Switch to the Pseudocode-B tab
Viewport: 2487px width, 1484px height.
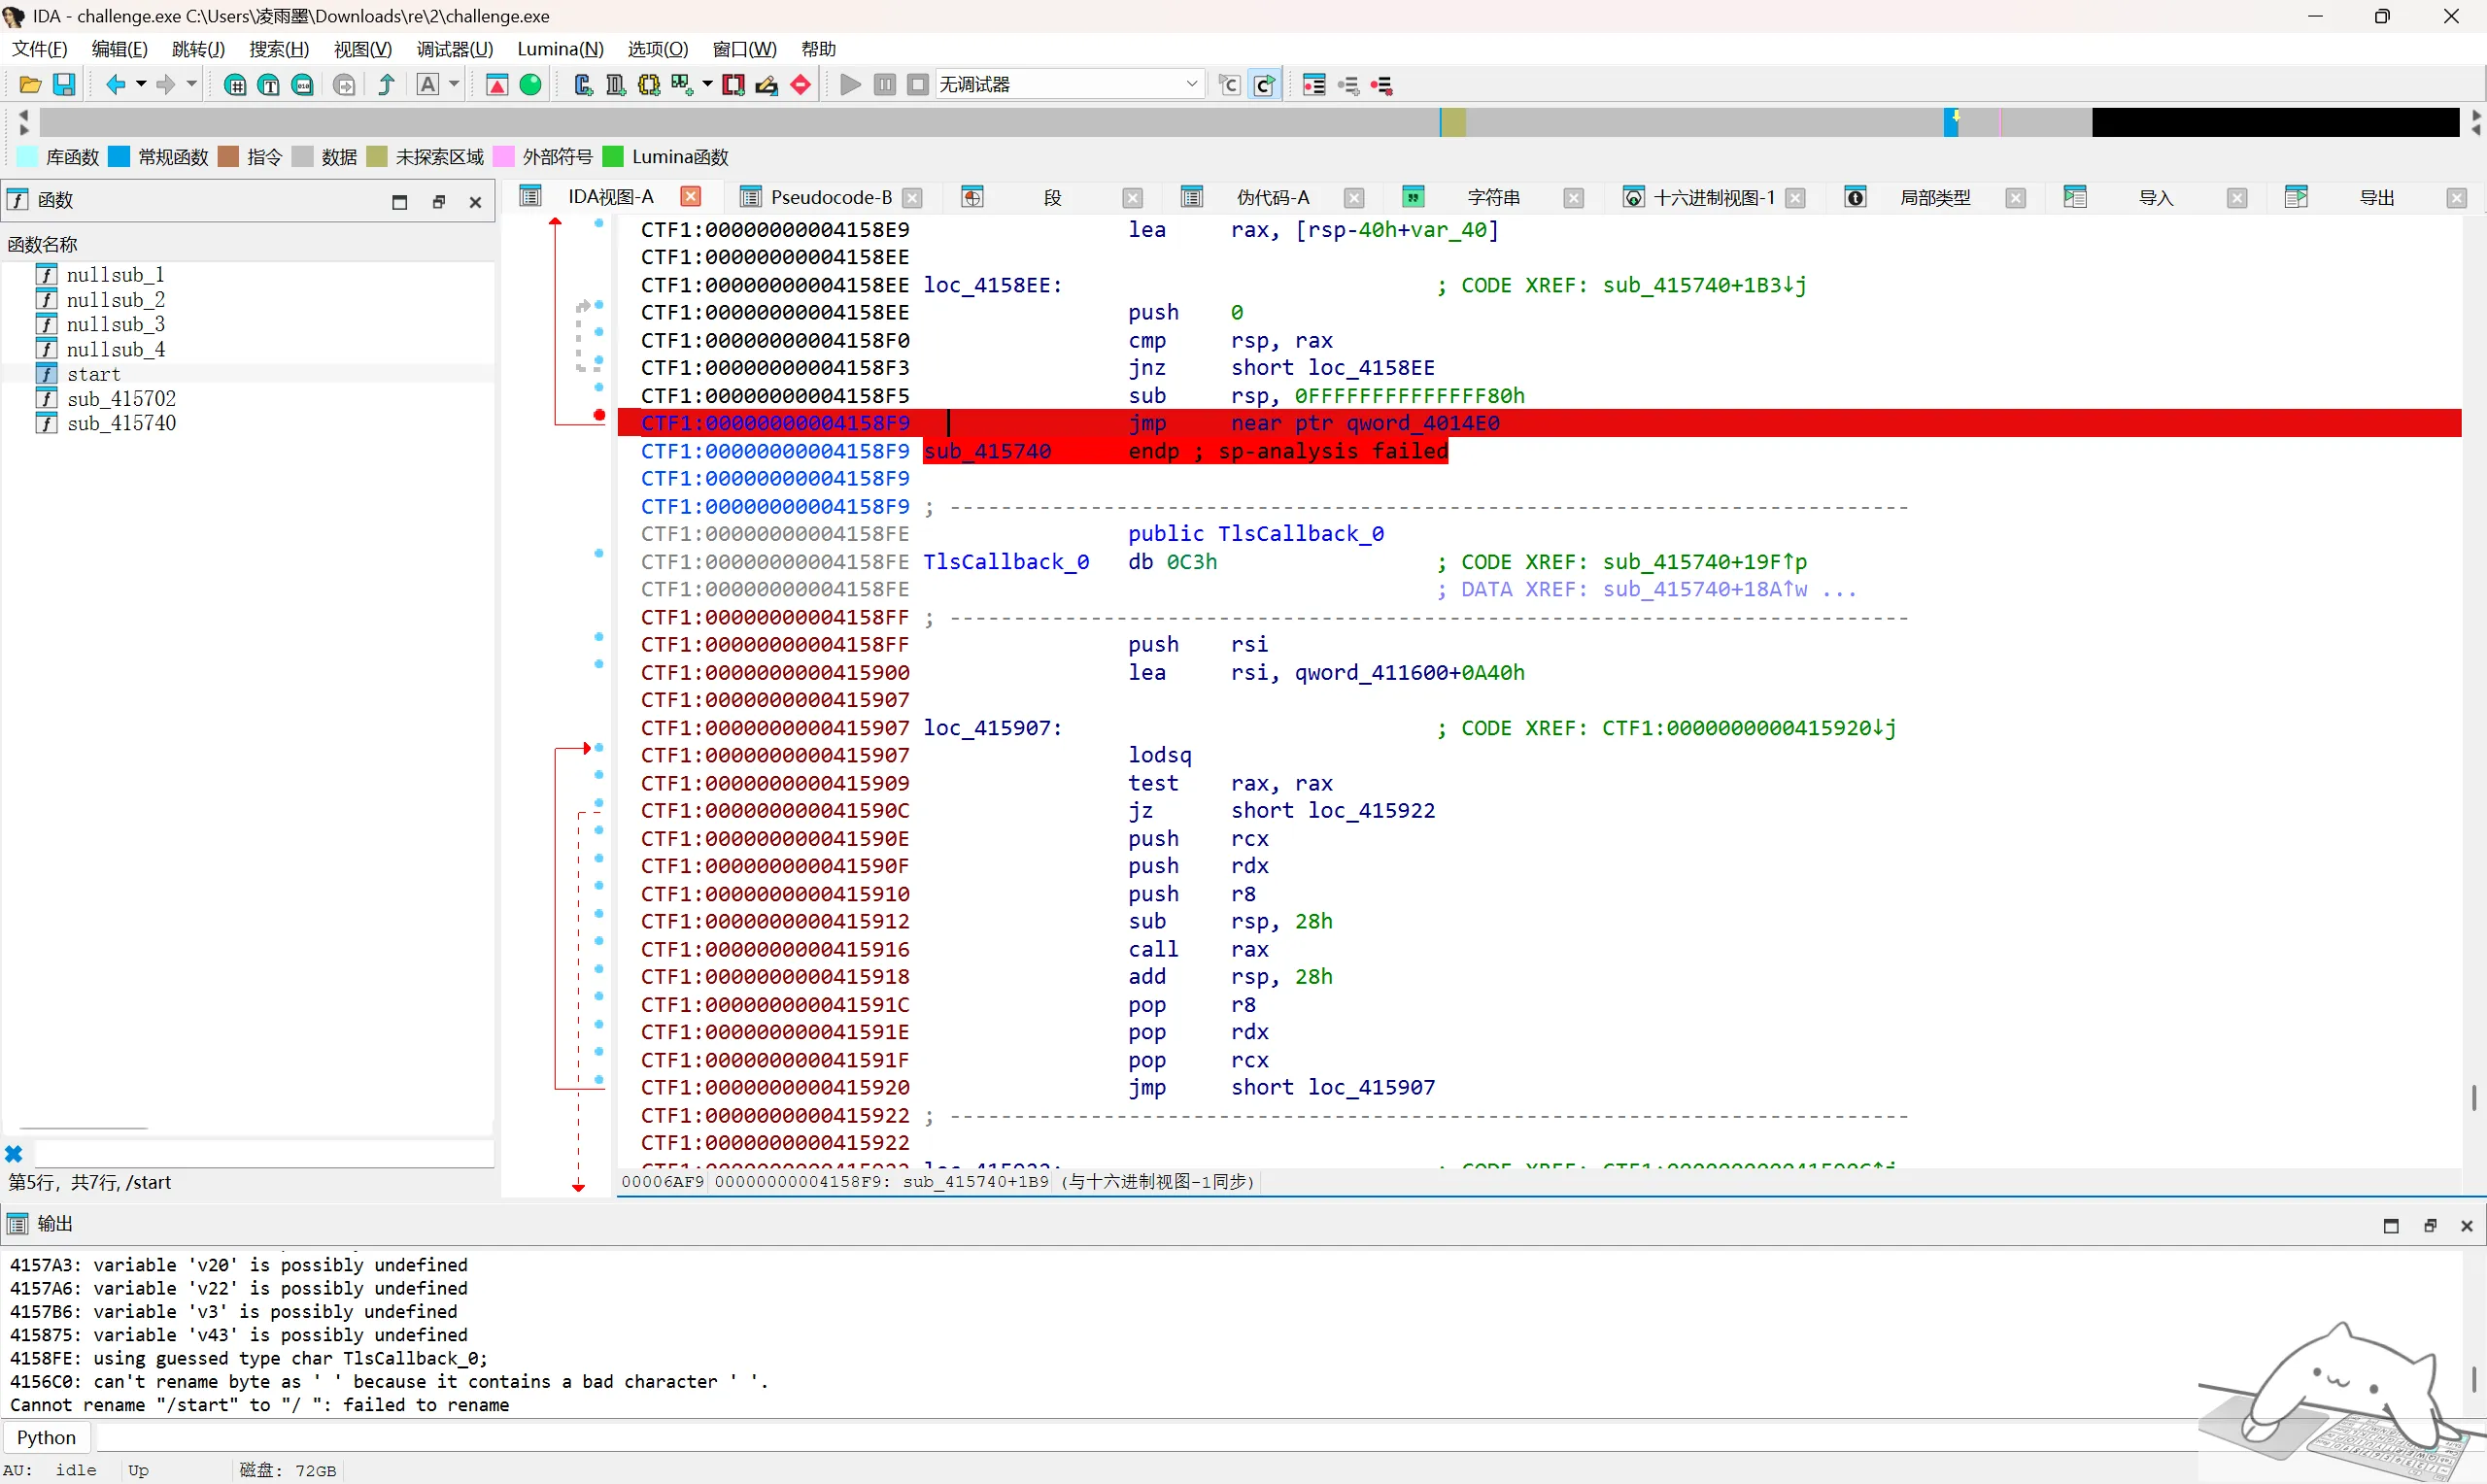831,198
